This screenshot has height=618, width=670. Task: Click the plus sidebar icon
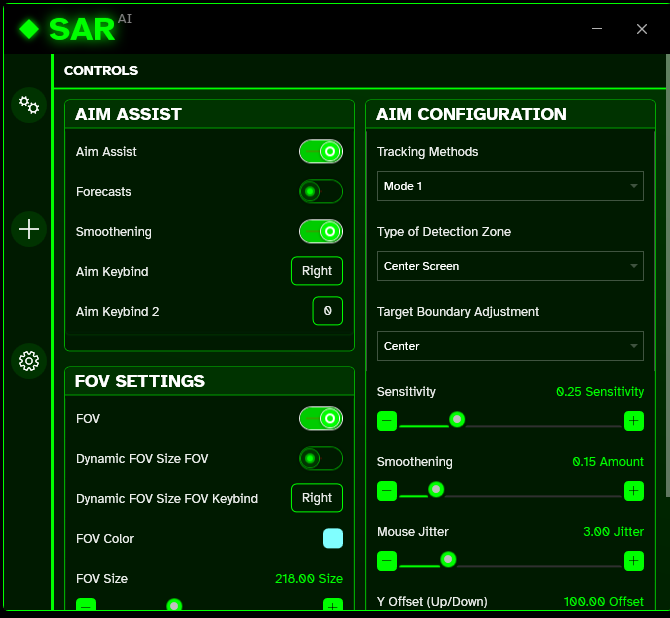pos(29,229)
